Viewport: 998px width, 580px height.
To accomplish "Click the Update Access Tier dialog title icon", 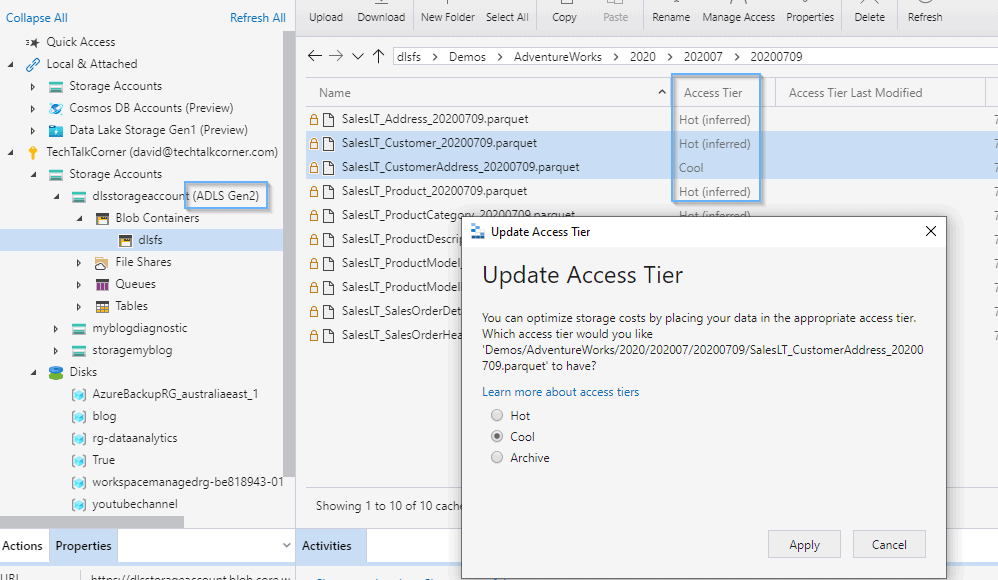I will 477,232.
